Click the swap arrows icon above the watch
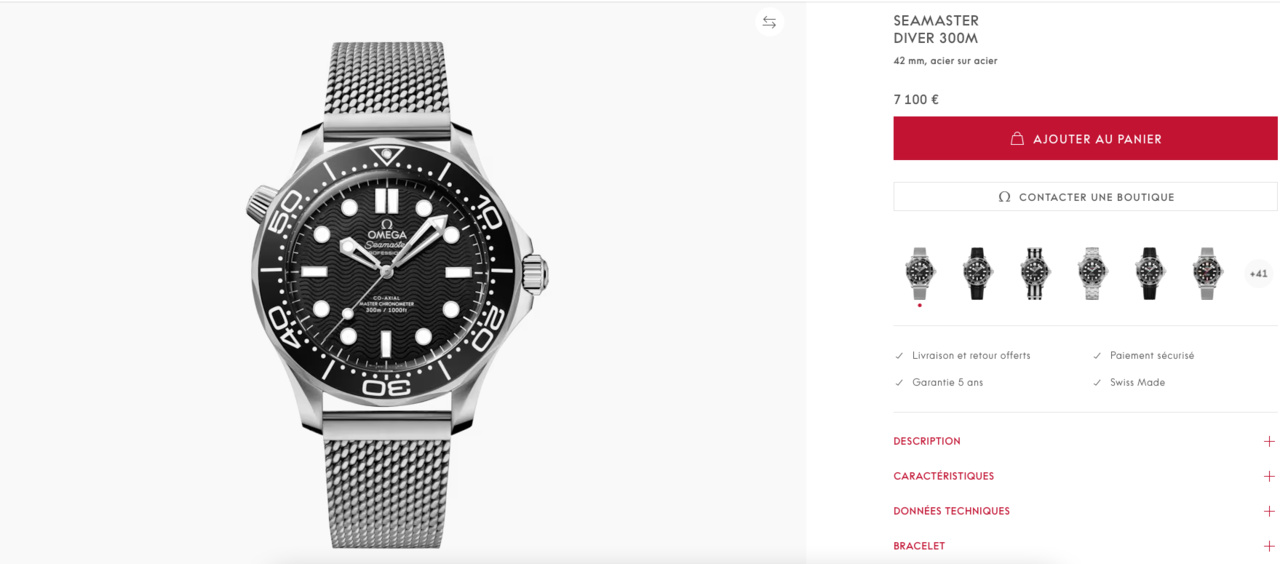 pyautogui.click(x=769, y=22)
